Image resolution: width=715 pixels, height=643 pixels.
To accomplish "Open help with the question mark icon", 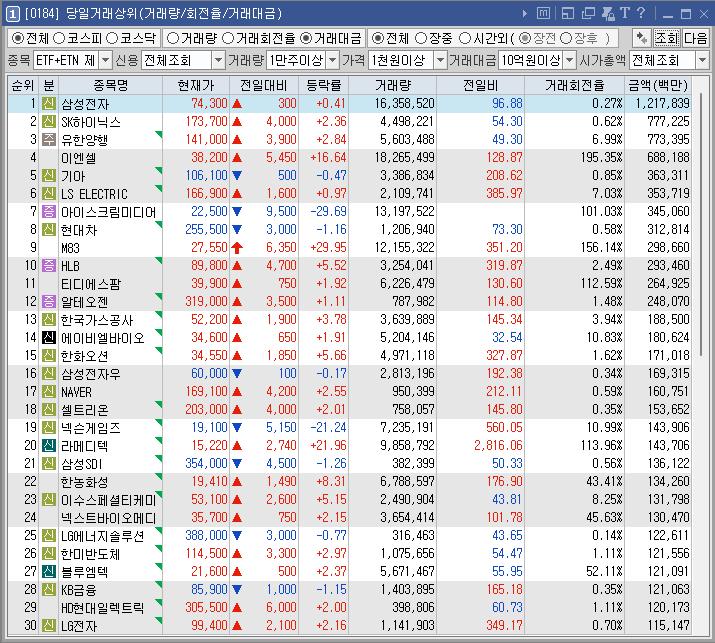I will point(641,13).
